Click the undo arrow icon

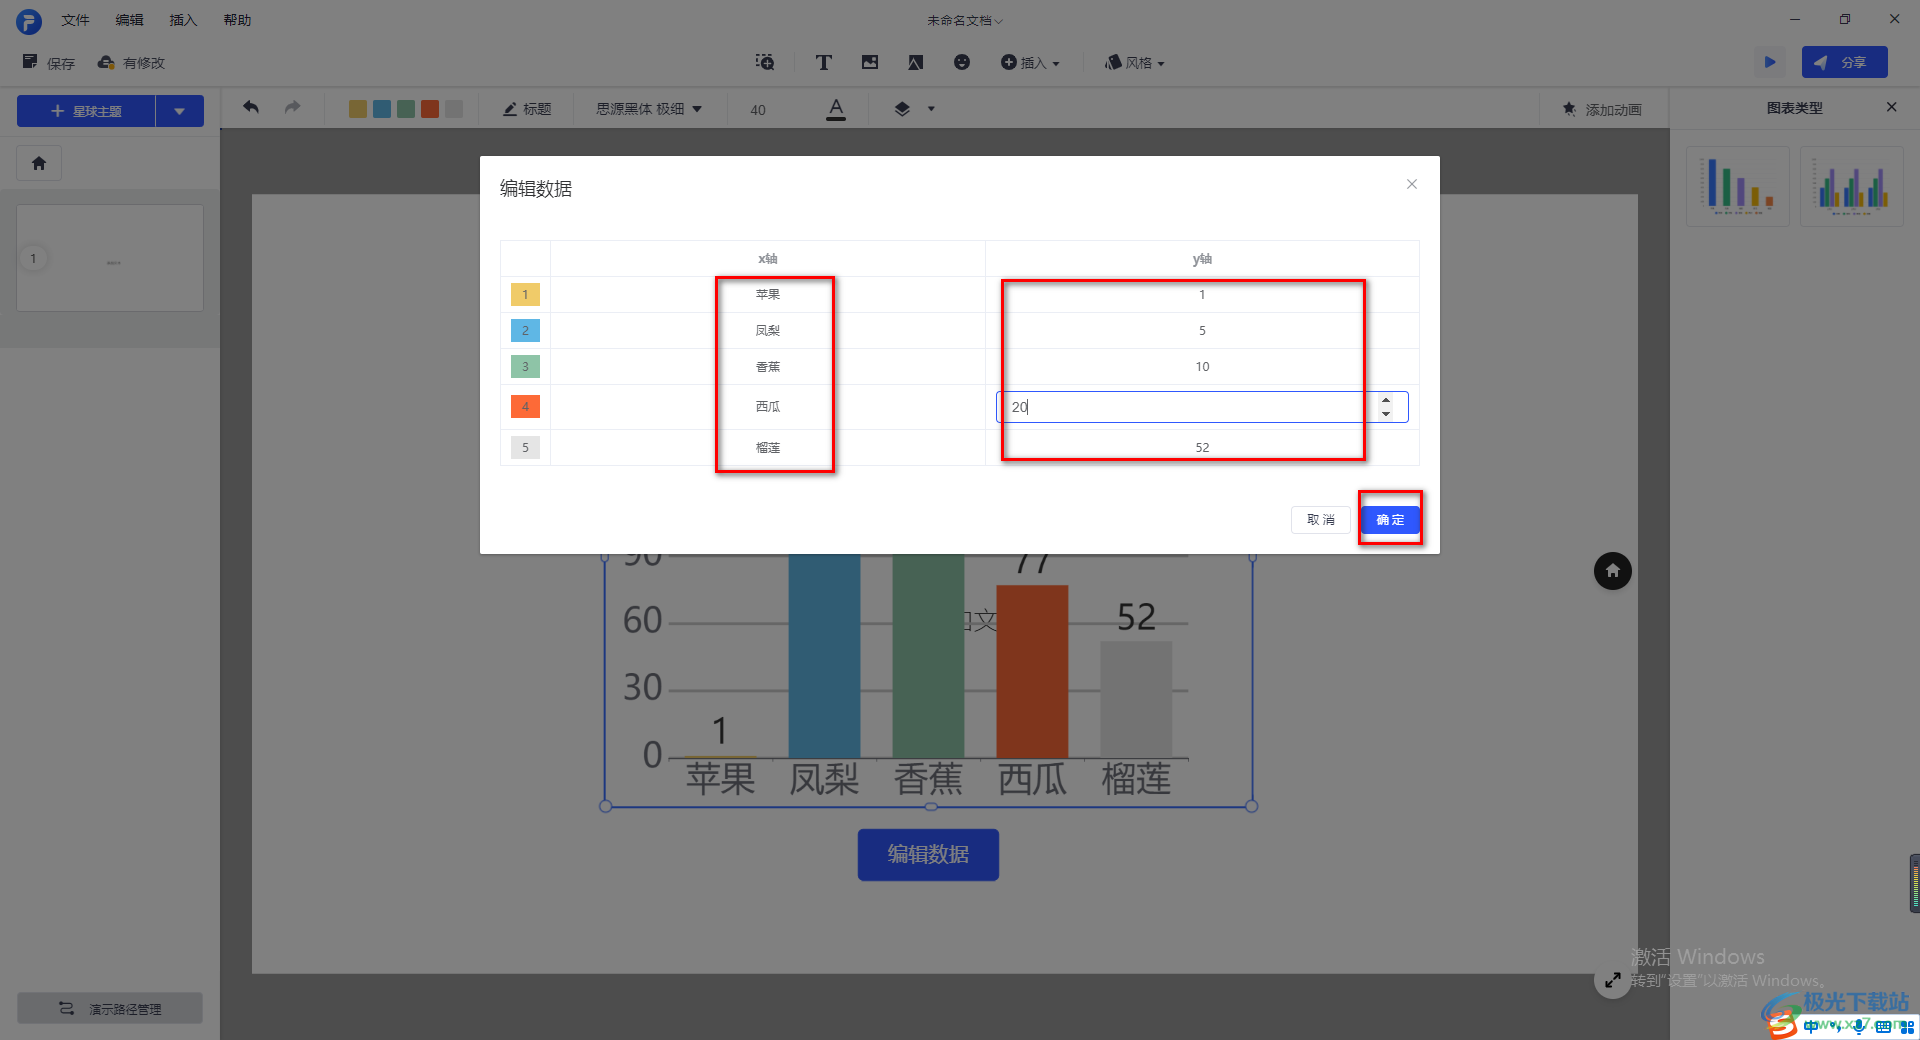(251, 107)
